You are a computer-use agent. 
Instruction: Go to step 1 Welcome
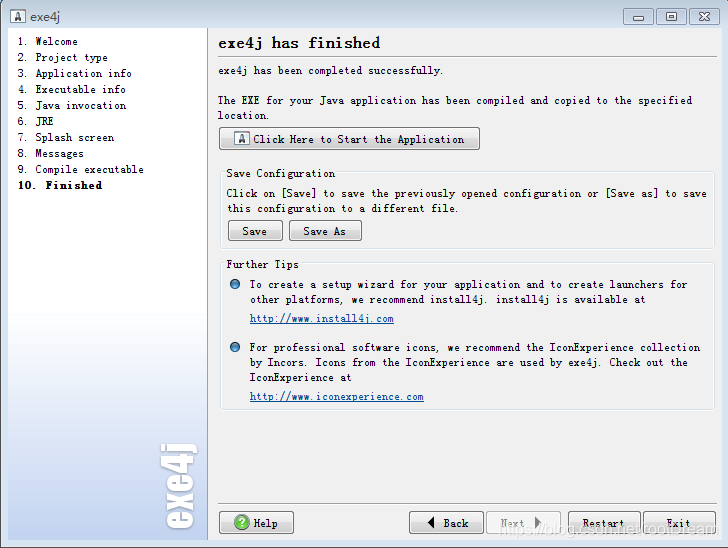(47, 41)
